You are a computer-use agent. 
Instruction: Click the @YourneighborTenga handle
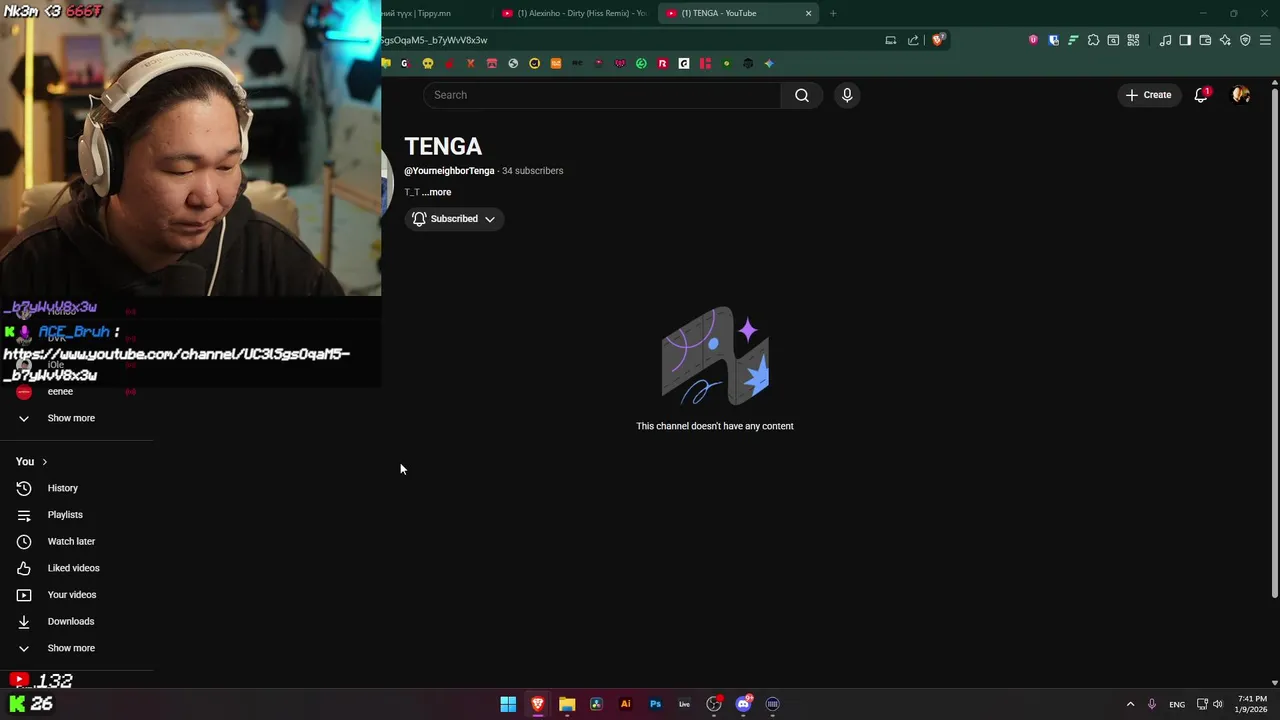pos(449,171)
